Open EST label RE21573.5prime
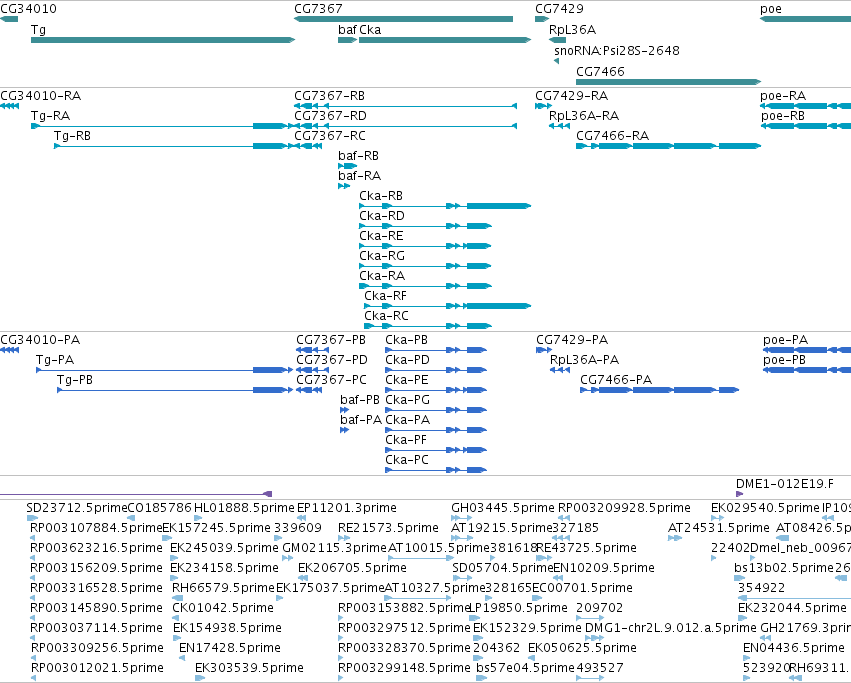This screenshot has width=851, height=683. pyautogui.click(x=388, y=528)
